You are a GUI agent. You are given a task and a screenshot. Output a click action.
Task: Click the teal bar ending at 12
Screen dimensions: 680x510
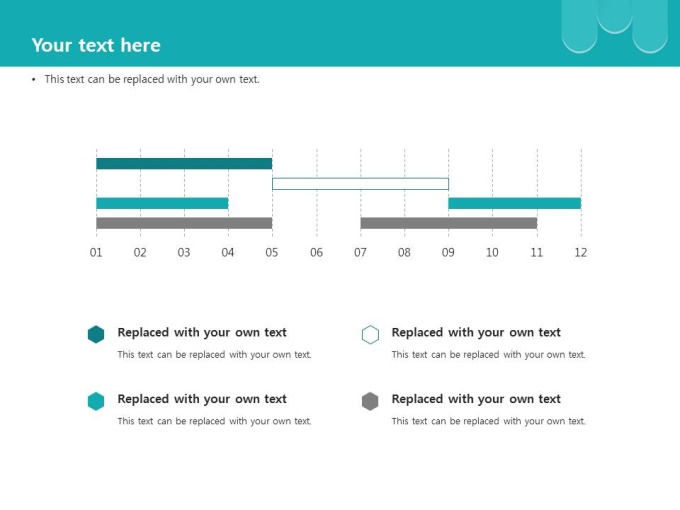[514, 203]
